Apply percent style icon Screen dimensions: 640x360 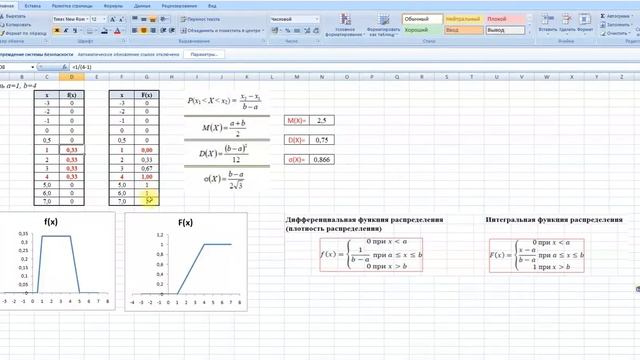(x=288, y=31)
